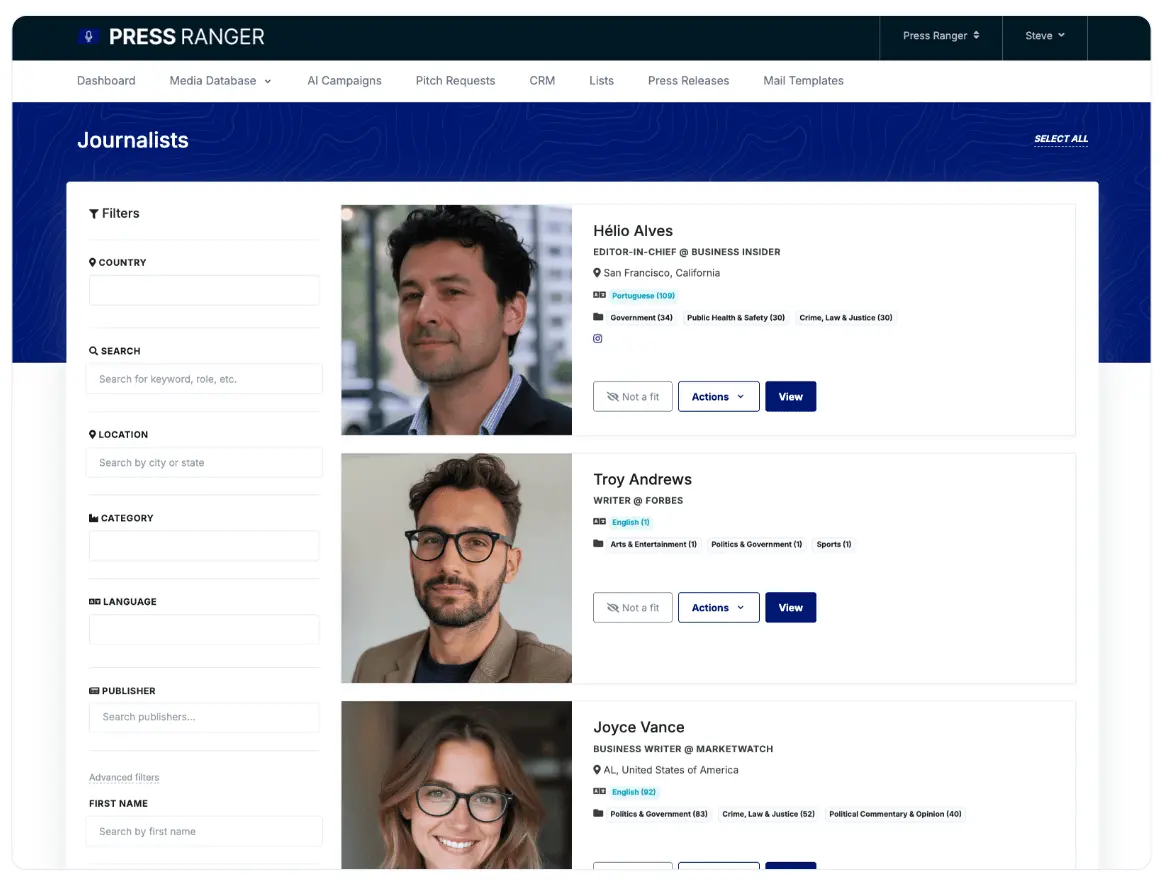The width and height of the screenshot is (1168, 883).
Task: Click the Search publishers field
Action: tap(204, 717)
